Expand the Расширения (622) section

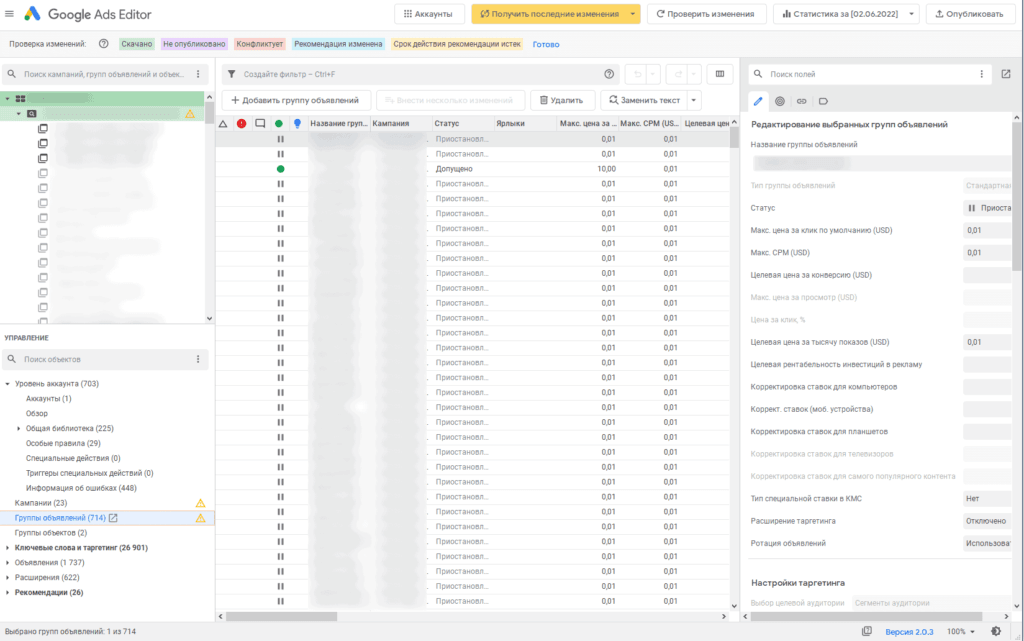[7, 578]
